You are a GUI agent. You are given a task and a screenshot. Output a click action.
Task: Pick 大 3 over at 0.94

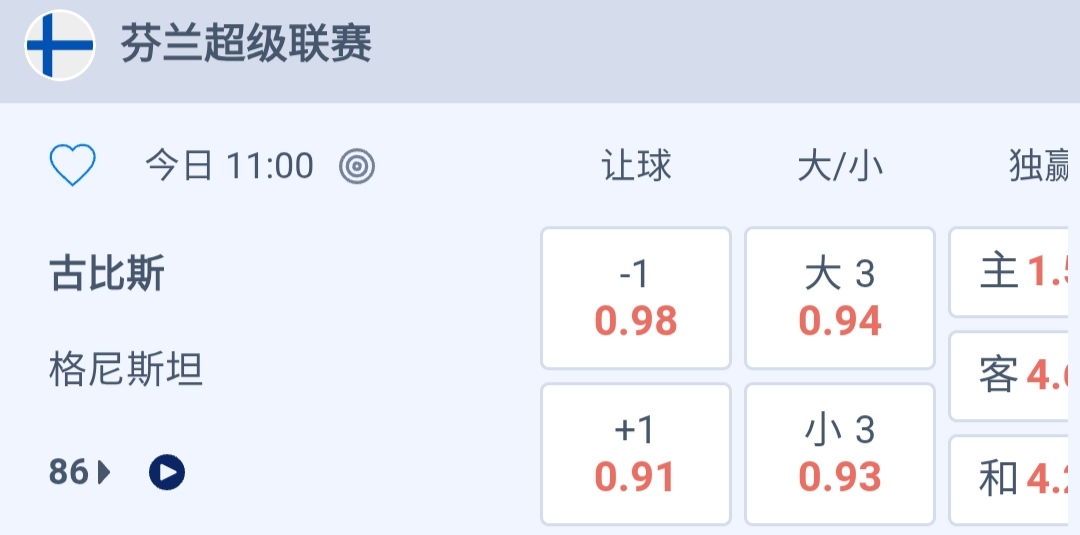pos(840,298)
